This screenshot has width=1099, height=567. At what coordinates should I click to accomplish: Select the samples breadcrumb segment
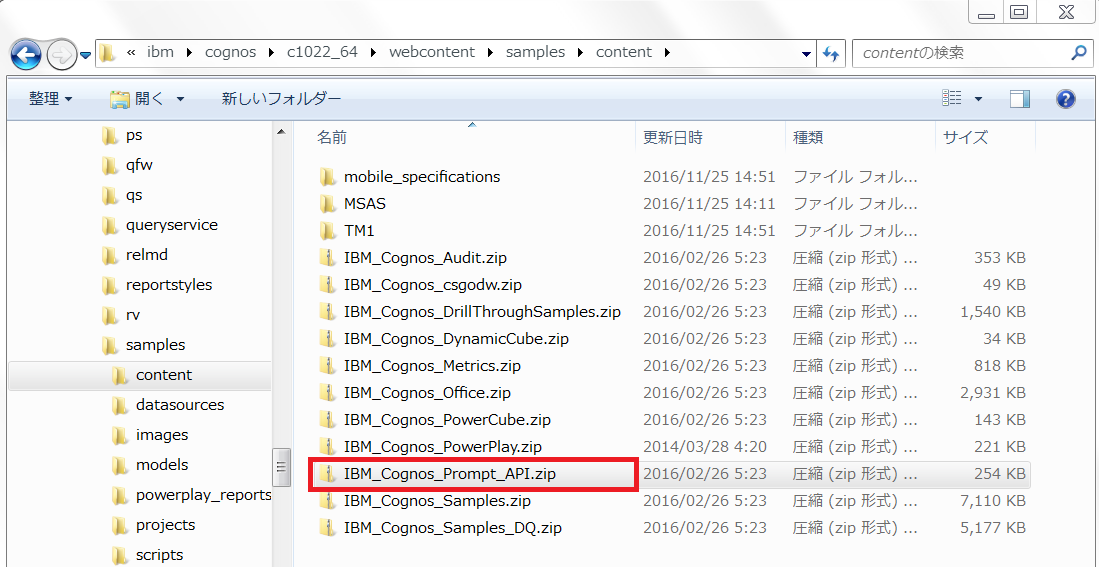click(x=535, y=52)
